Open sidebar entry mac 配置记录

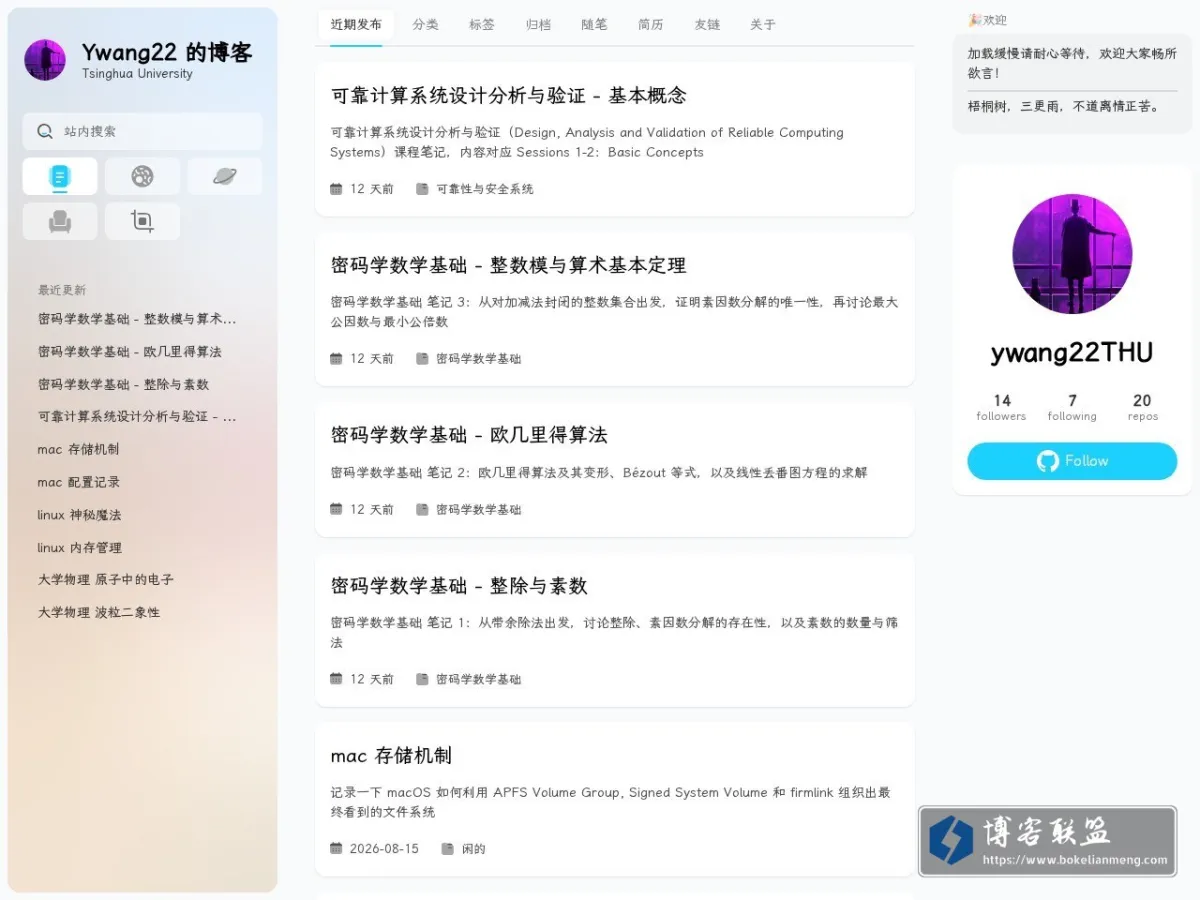(79, 482)
